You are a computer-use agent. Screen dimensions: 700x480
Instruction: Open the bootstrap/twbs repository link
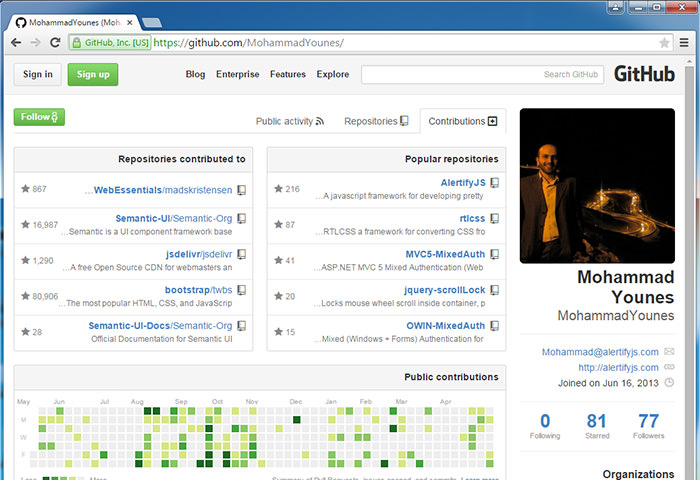pos(199,290)
